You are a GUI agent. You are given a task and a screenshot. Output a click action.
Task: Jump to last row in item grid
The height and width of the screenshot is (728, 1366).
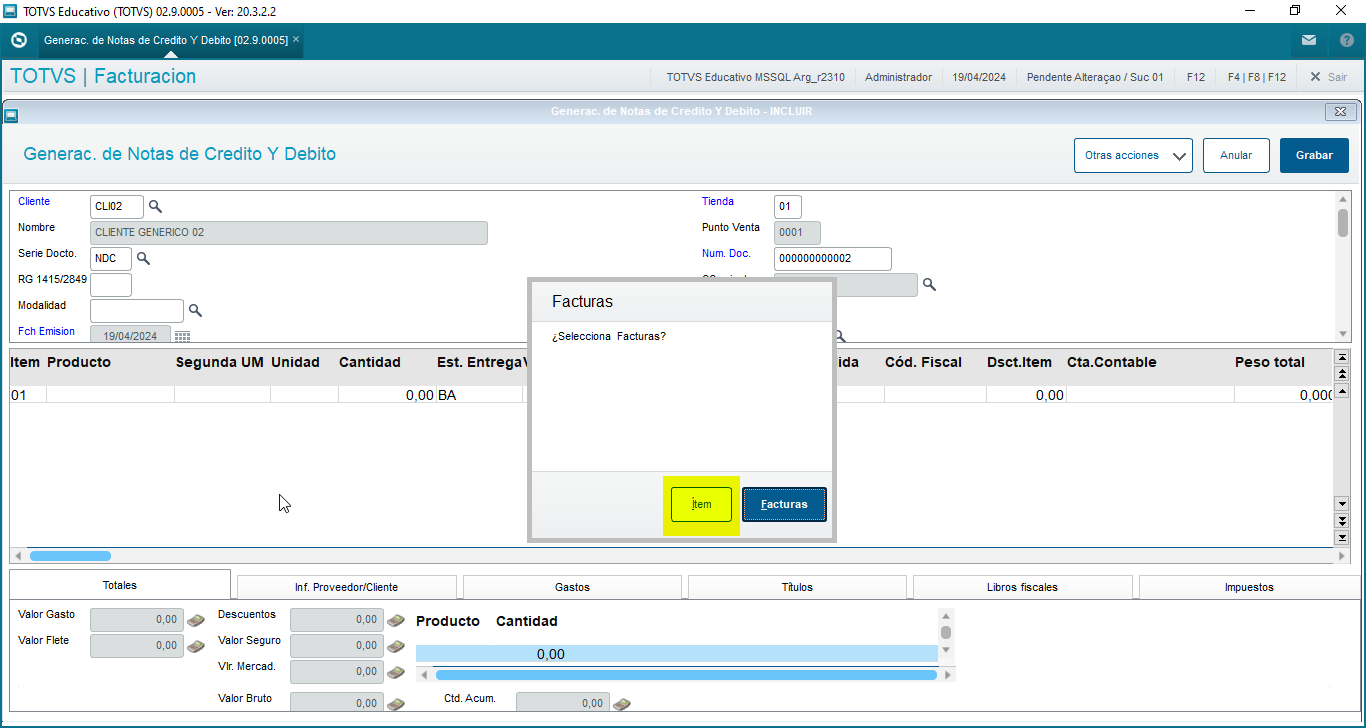tap(1342, 538)
